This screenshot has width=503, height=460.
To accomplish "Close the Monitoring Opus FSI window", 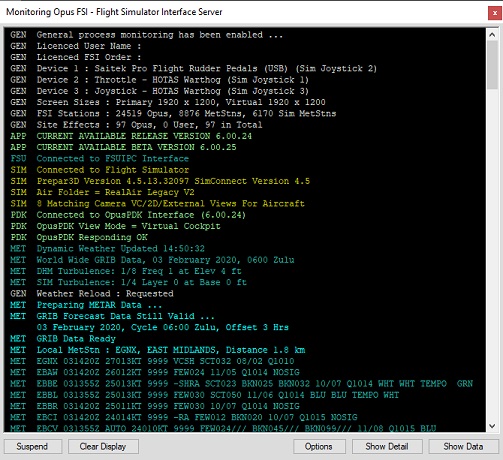I will pos(495,13).
